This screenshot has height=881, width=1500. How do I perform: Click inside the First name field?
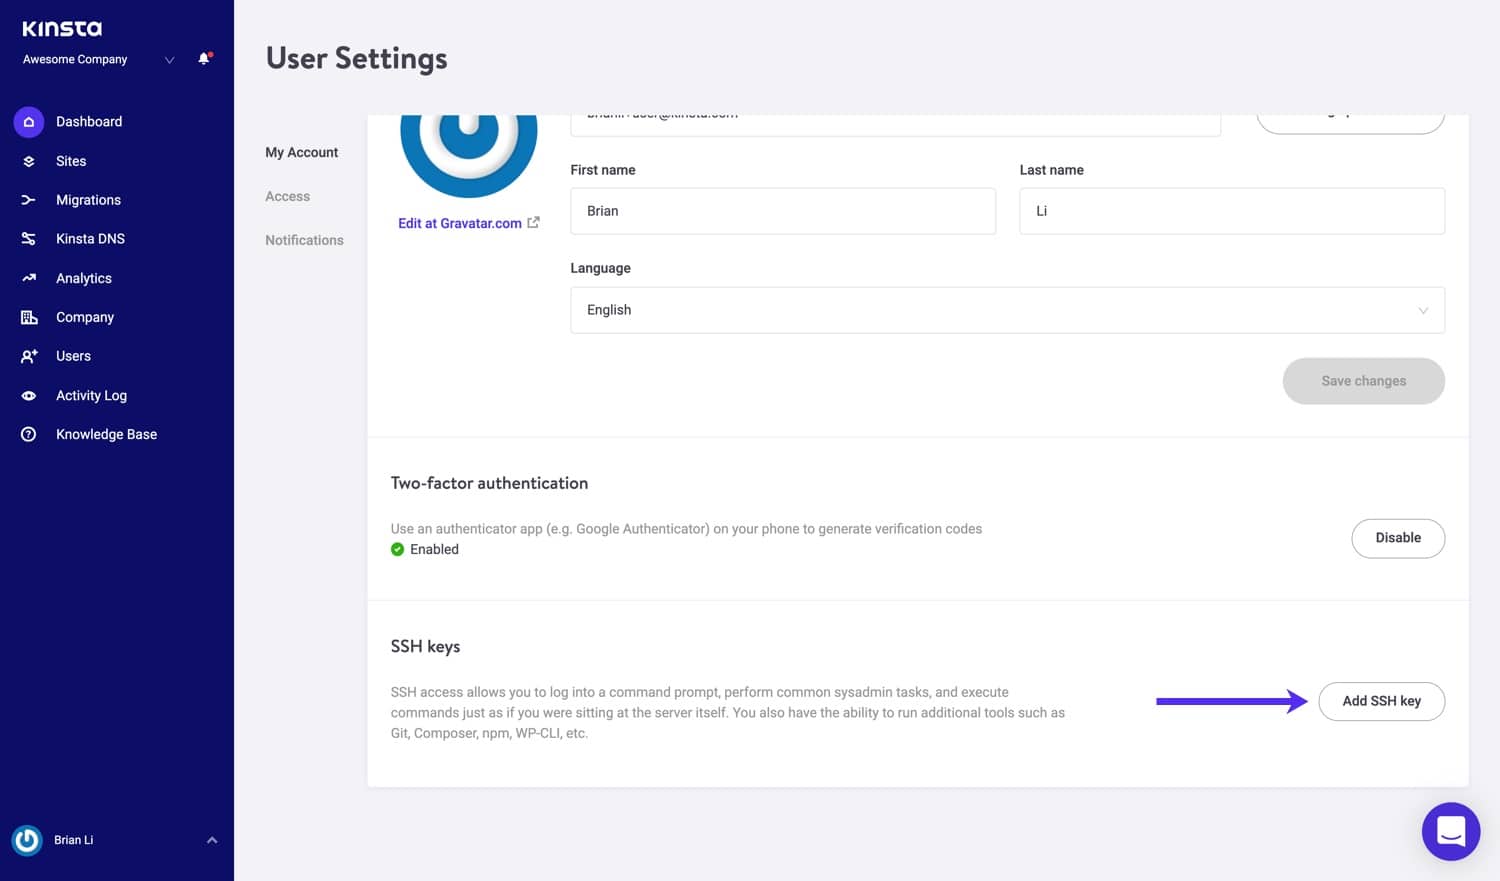783,211
